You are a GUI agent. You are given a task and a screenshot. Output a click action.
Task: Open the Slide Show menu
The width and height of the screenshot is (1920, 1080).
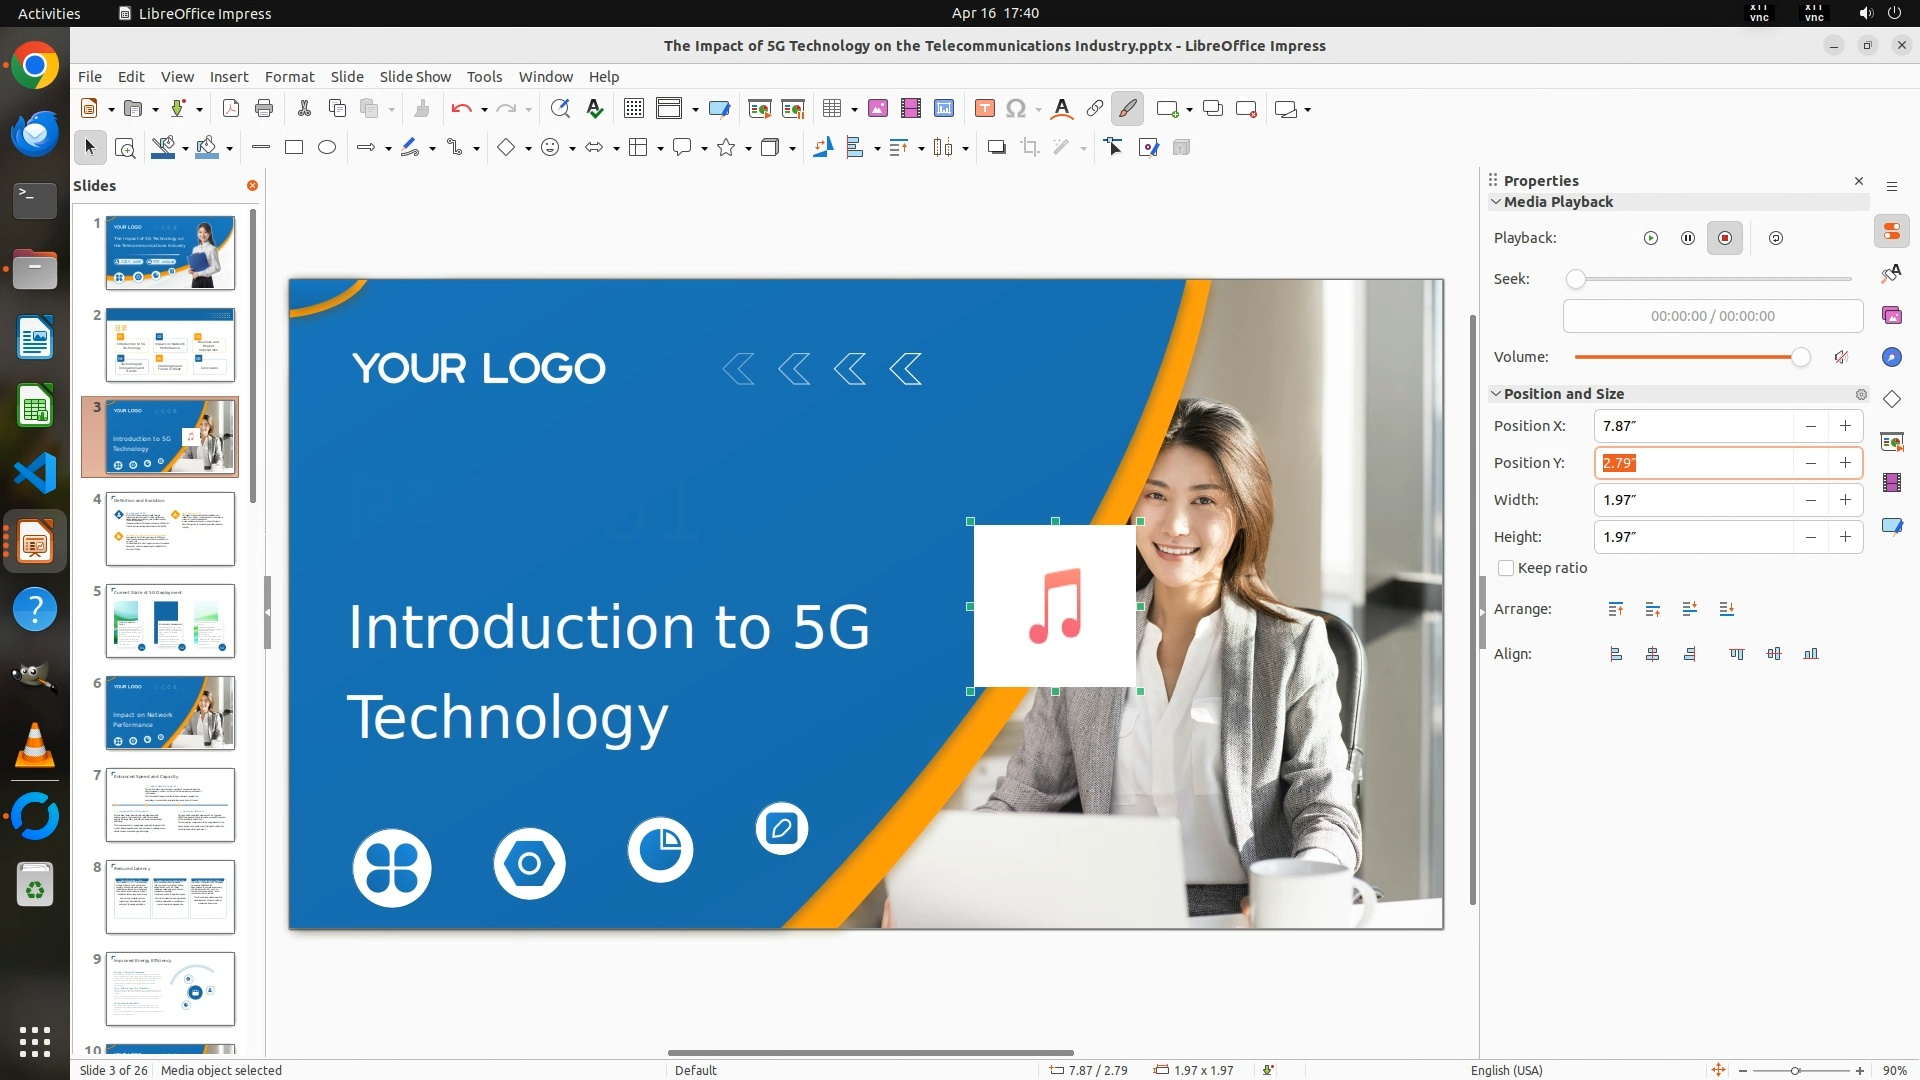point(414,77)
